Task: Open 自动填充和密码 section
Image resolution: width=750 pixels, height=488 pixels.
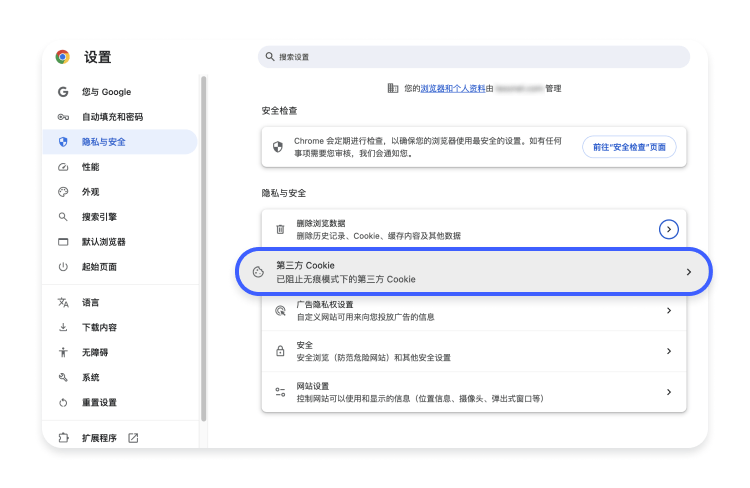Action: pyautogui.click(x=120, y=117)
